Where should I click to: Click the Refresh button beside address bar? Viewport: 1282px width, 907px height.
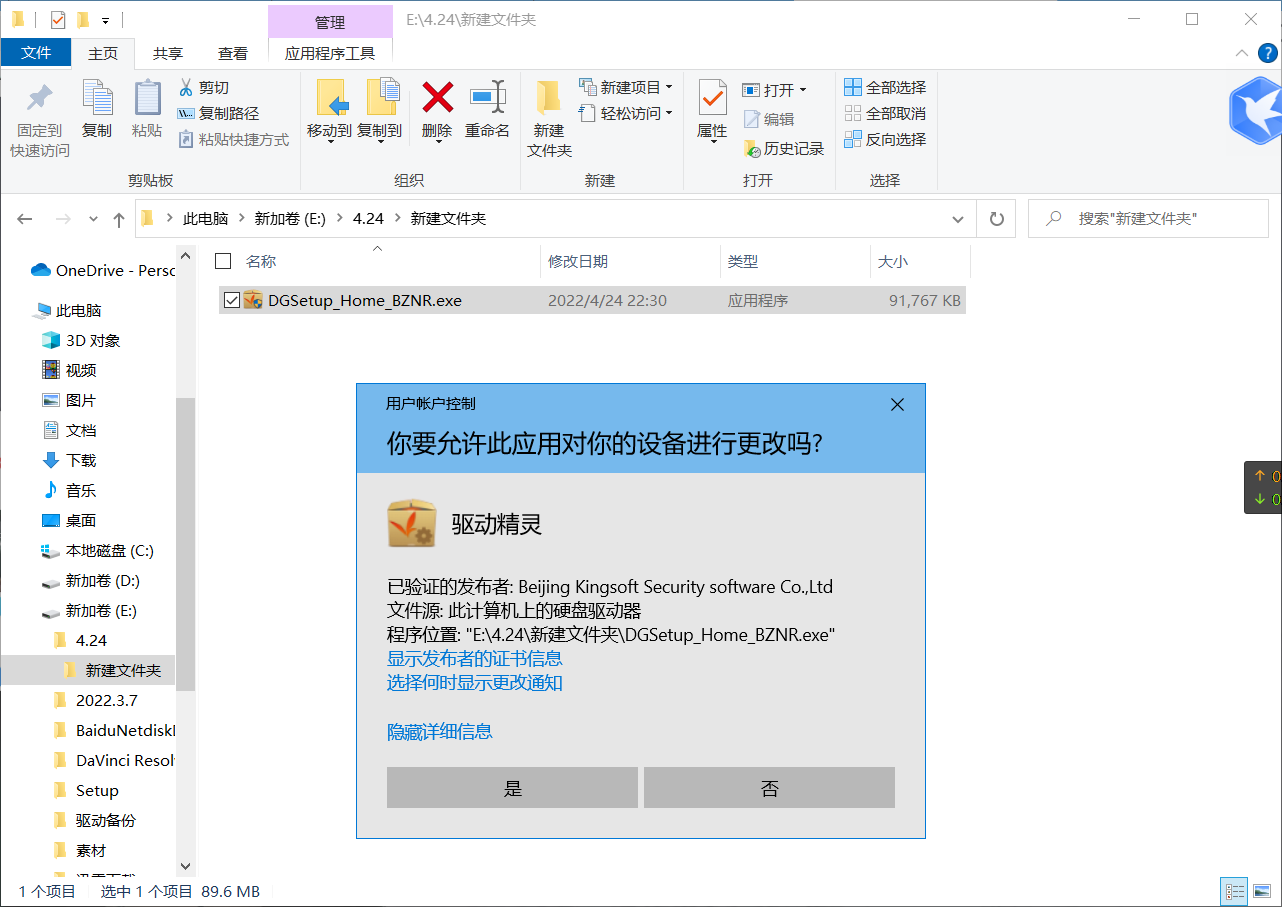point(996,219)
